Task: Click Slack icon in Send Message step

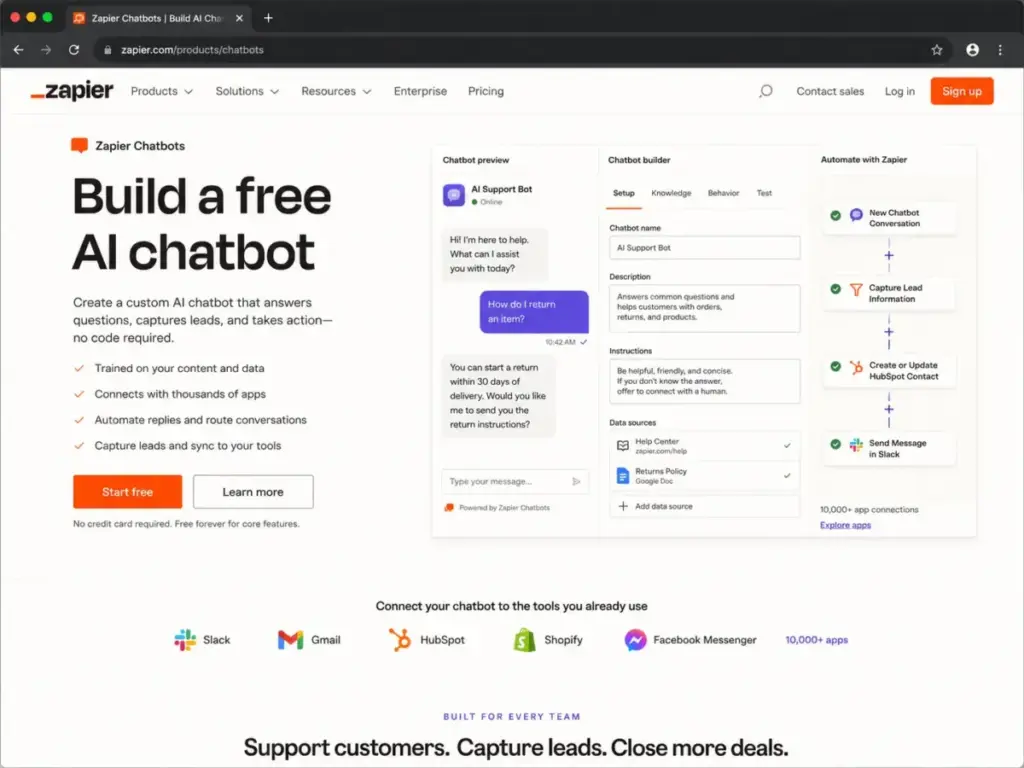Action: coord(856,445)
